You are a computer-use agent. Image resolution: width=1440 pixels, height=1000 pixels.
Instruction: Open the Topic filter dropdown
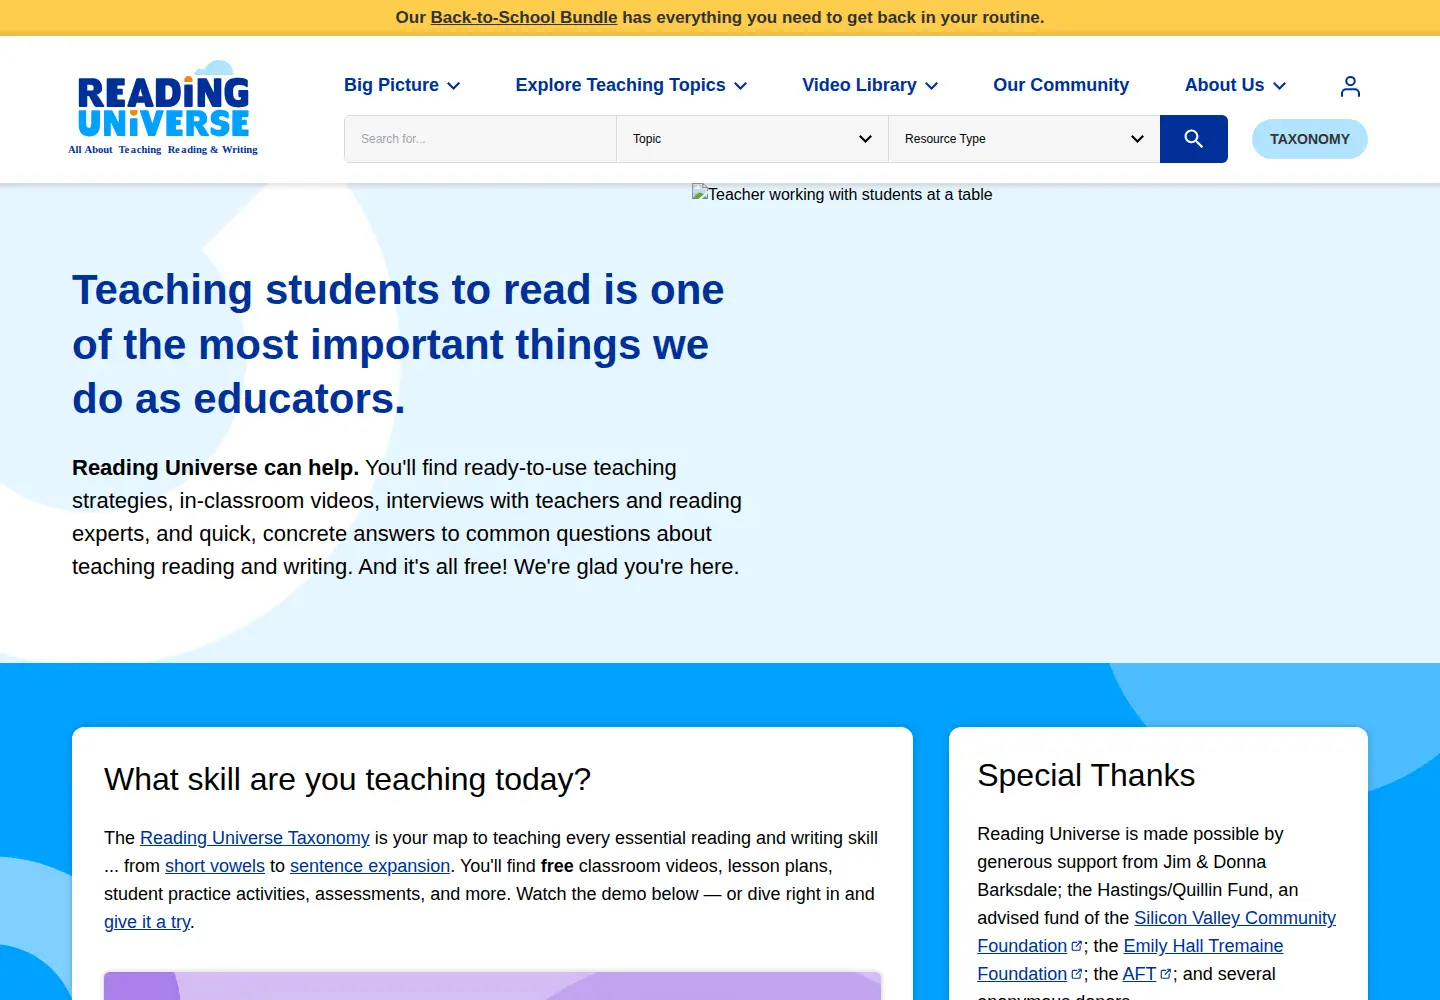752,139
